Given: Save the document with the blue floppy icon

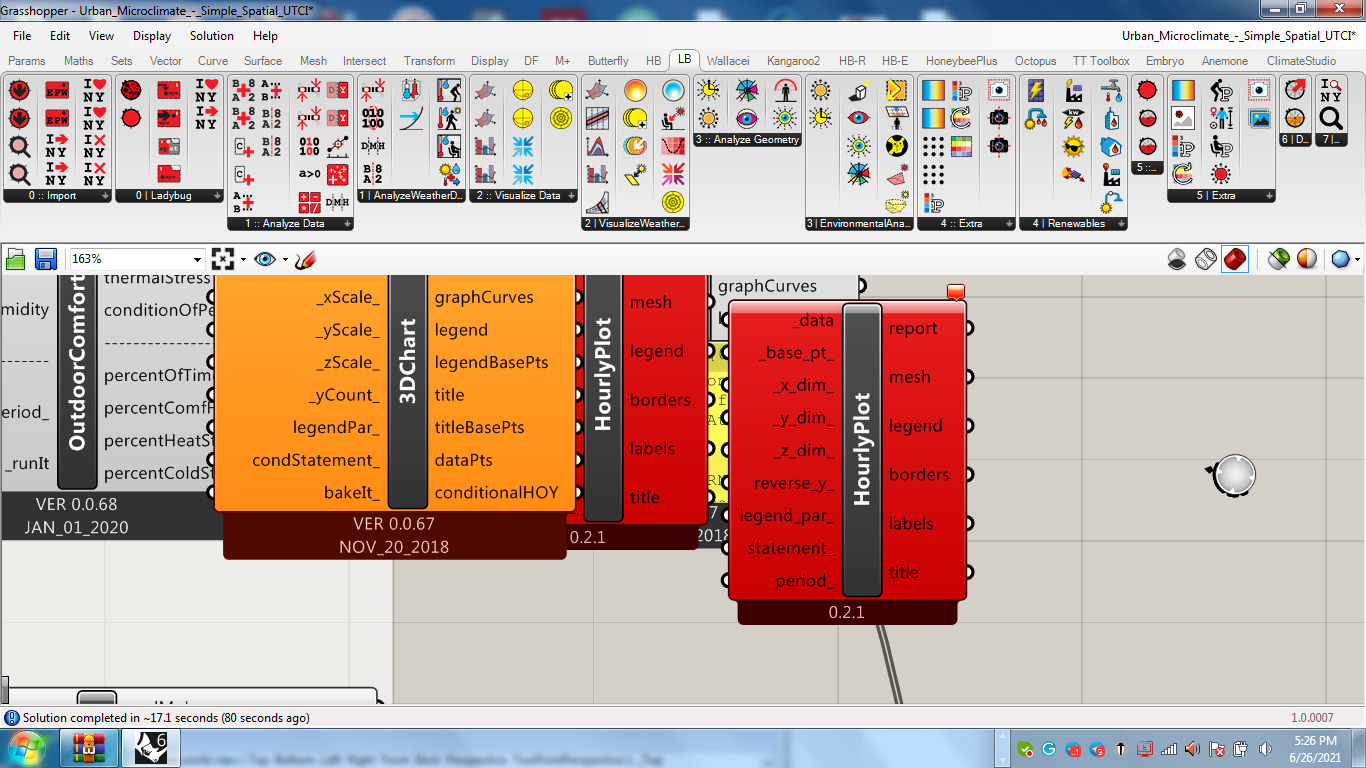Looking at the screenshot, I should click(46, 259).
